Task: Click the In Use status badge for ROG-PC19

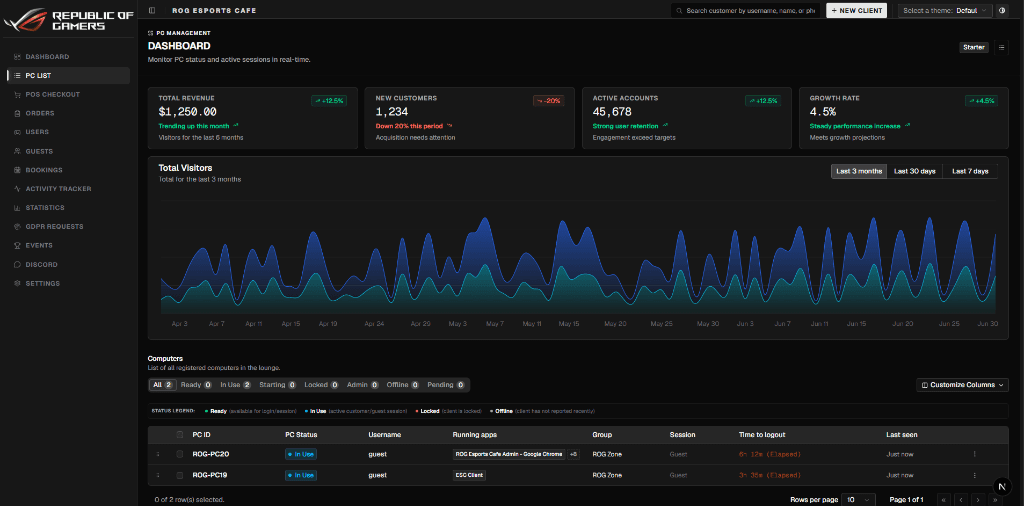Action: click(x=301, y=475)
